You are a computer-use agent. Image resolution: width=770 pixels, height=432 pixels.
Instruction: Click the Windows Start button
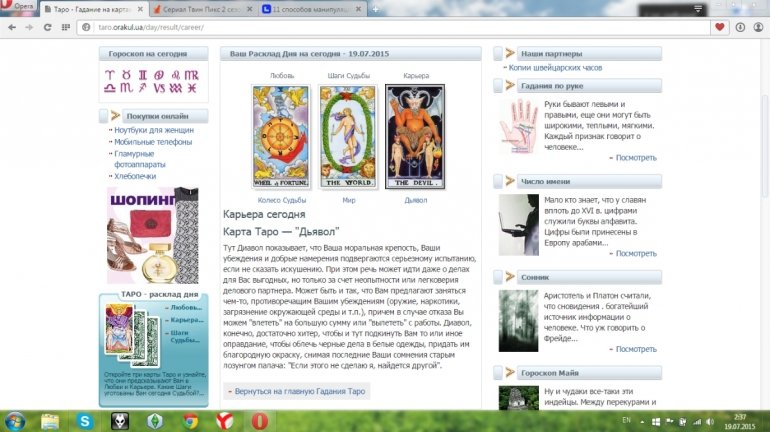tap(15, 420)
